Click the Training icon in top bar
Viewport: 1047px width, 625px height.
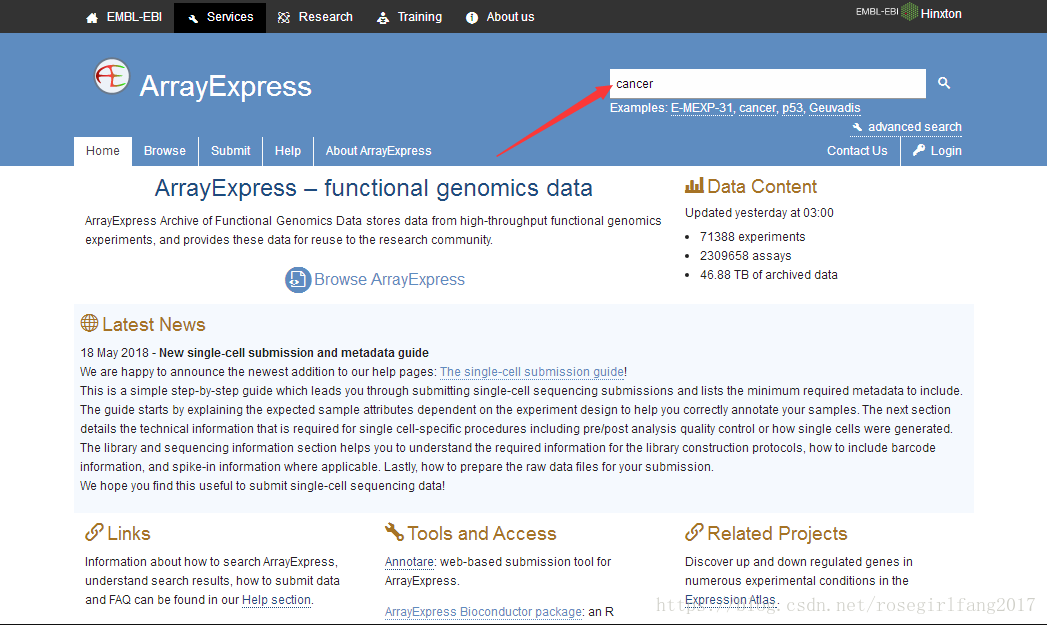coord(383,17)
